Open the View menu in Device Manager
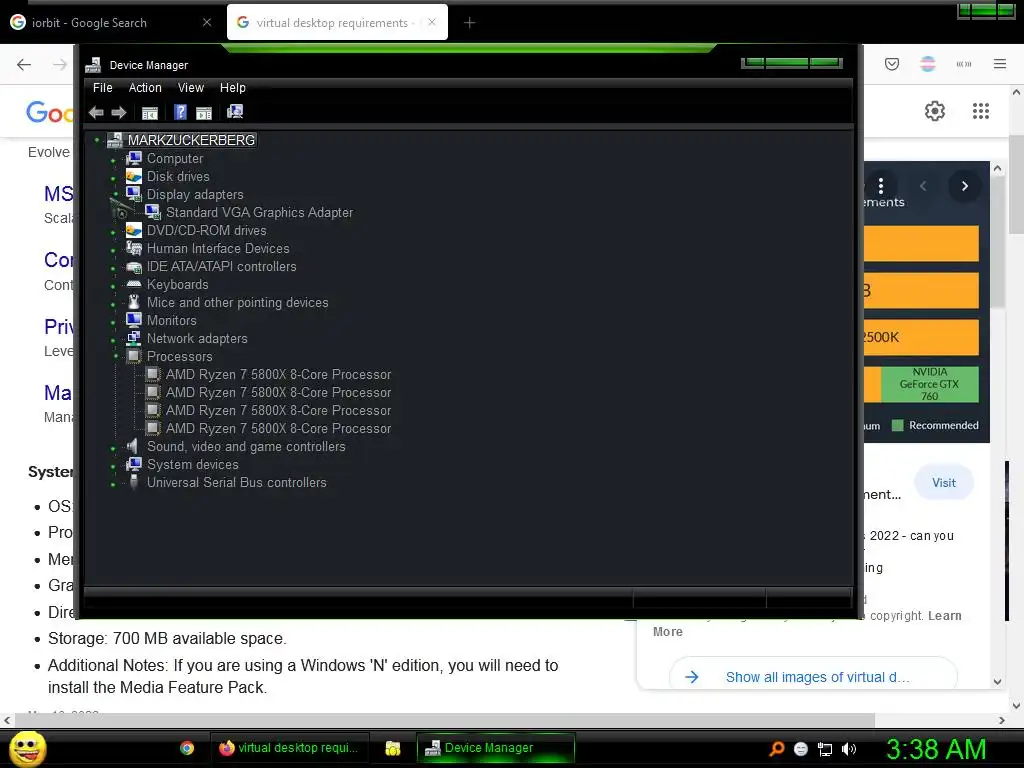Image resolution: width=1024 pixels, height=768 pixels. [191, 88]
